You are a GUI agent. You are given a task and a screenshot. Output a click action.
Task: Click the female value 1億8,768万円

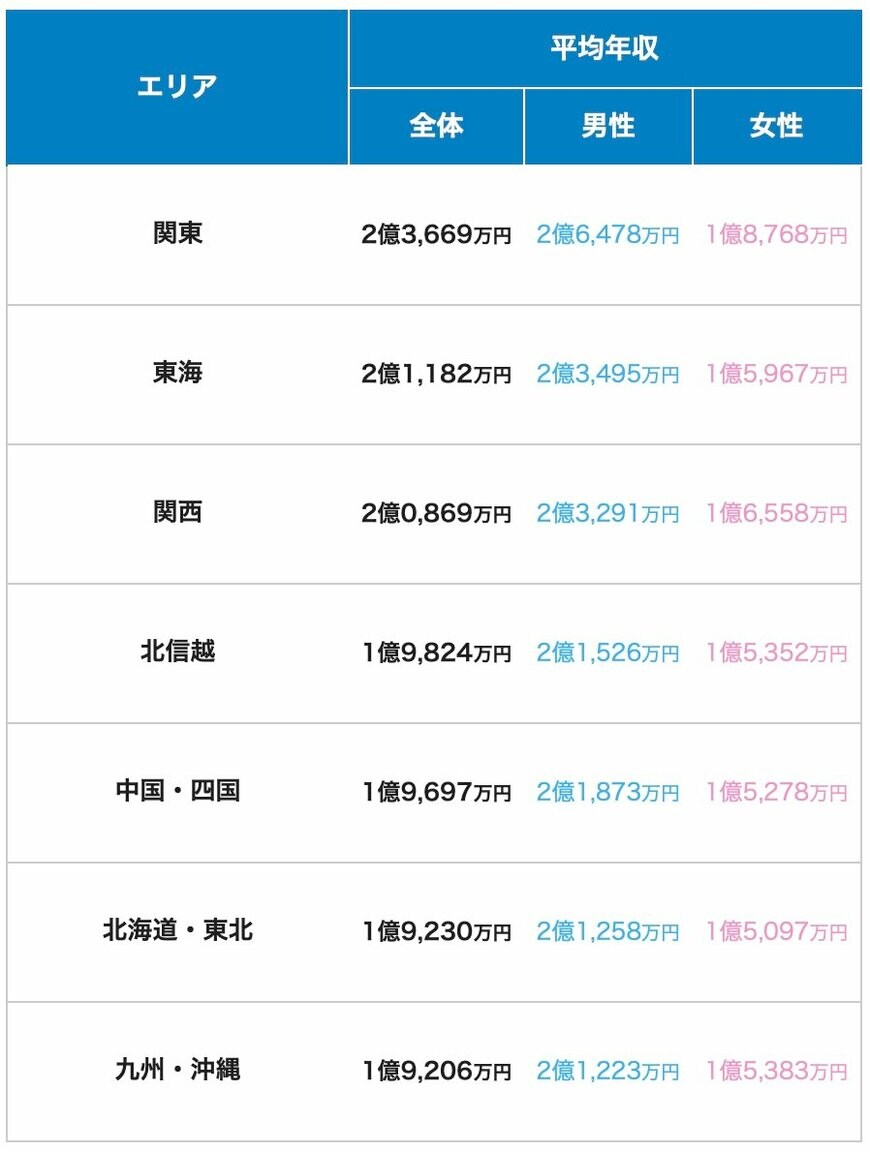tap(776, 235)
